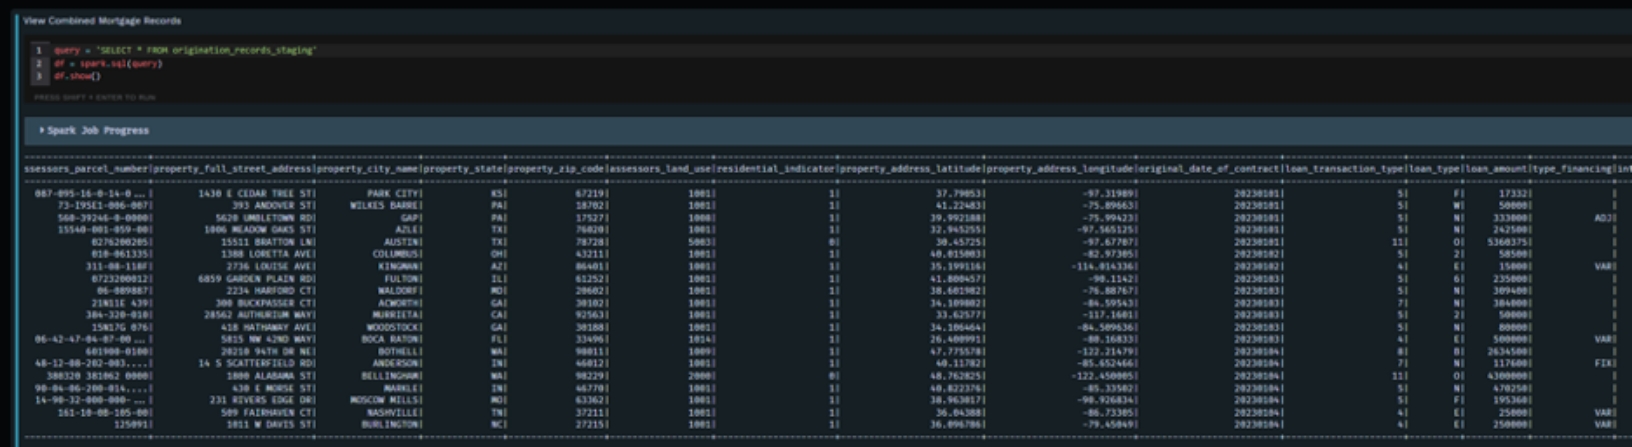
Task: Click code line 'df.show()'
Action: 78,76
